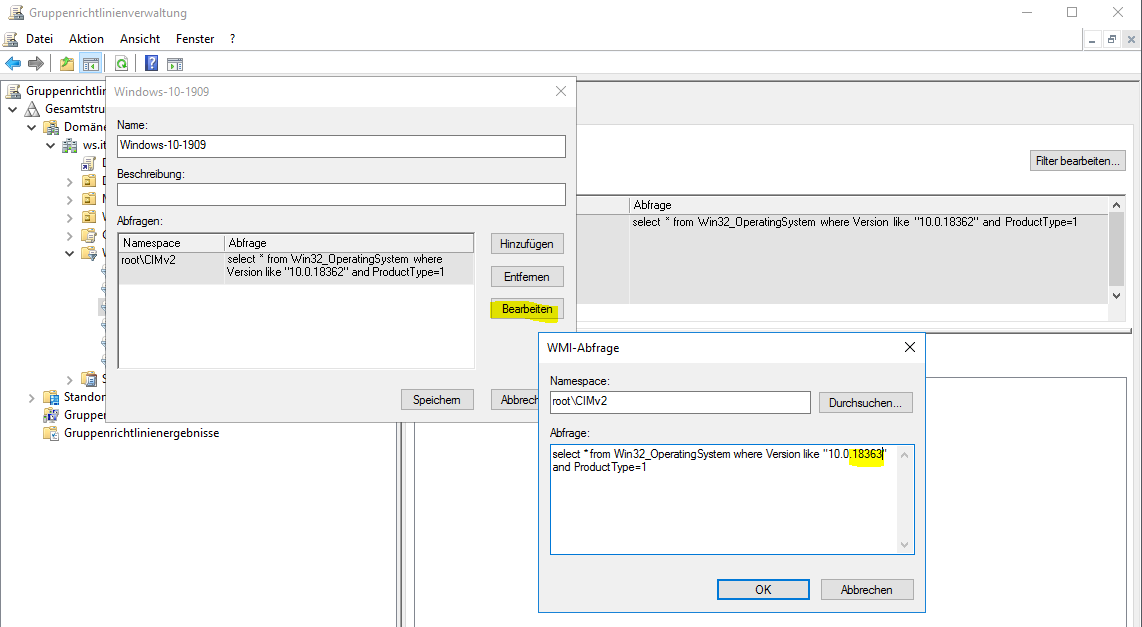1142x627 pixels.
Task: Click the query box scrollbar up arrow
Action: click(905, 455)
